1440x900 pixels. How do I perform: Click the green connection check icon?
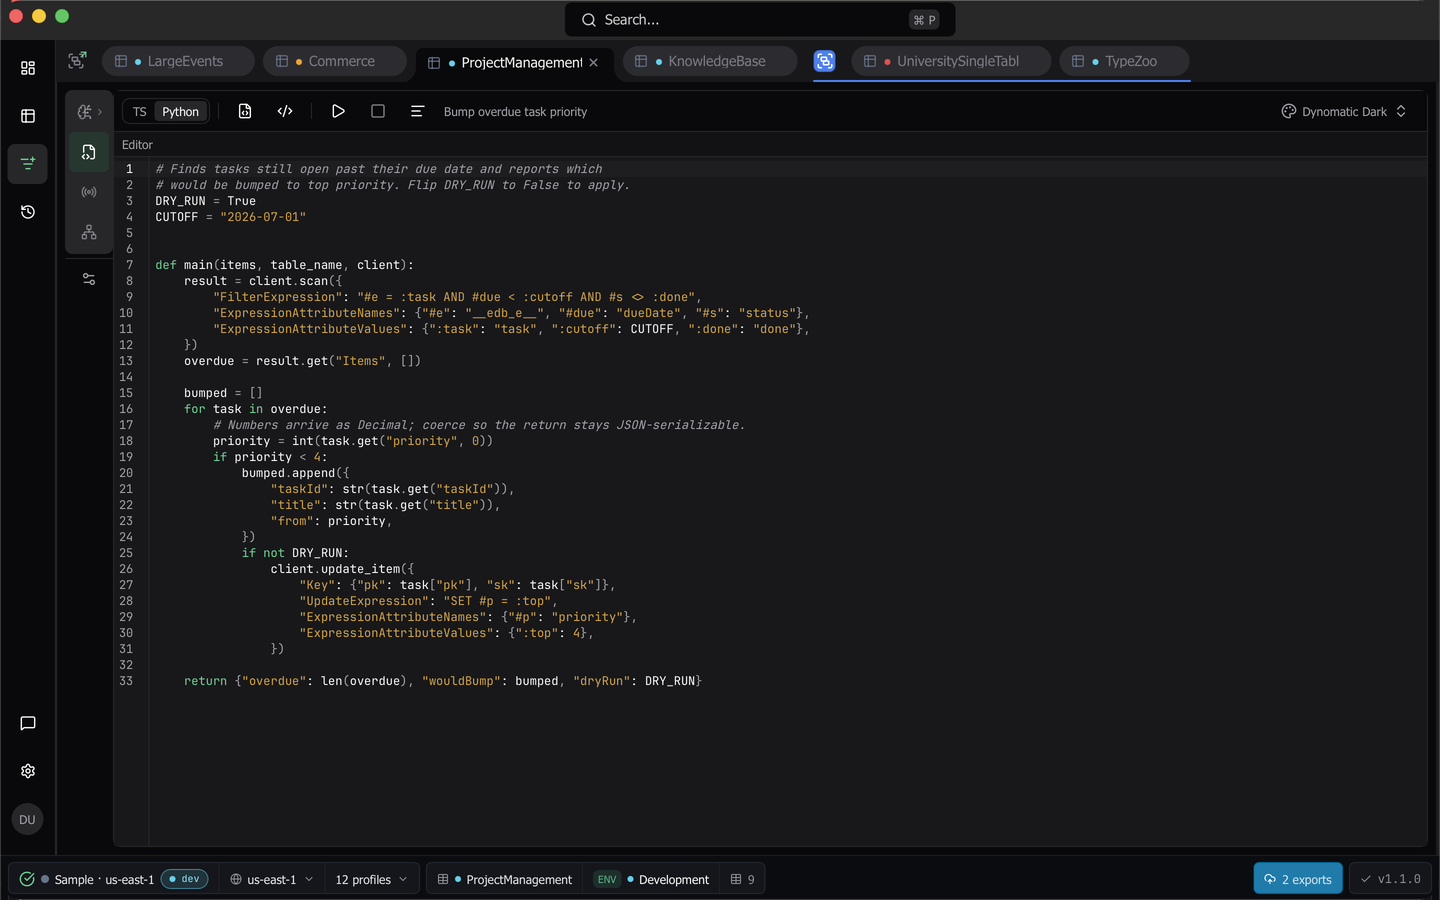coord(27,879)
